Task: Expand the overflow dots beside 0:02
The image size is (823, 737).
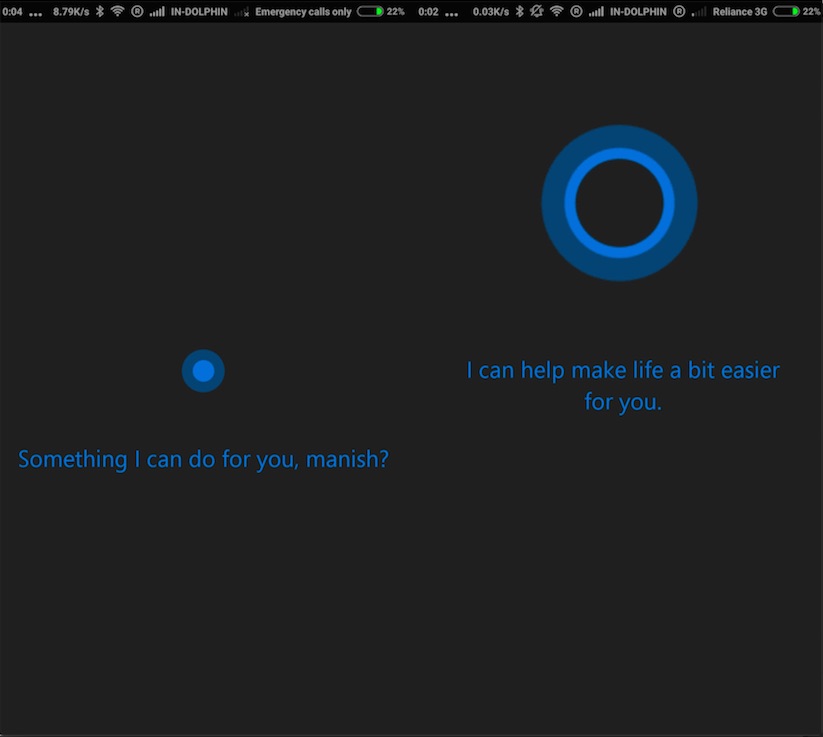Action: 450,11
